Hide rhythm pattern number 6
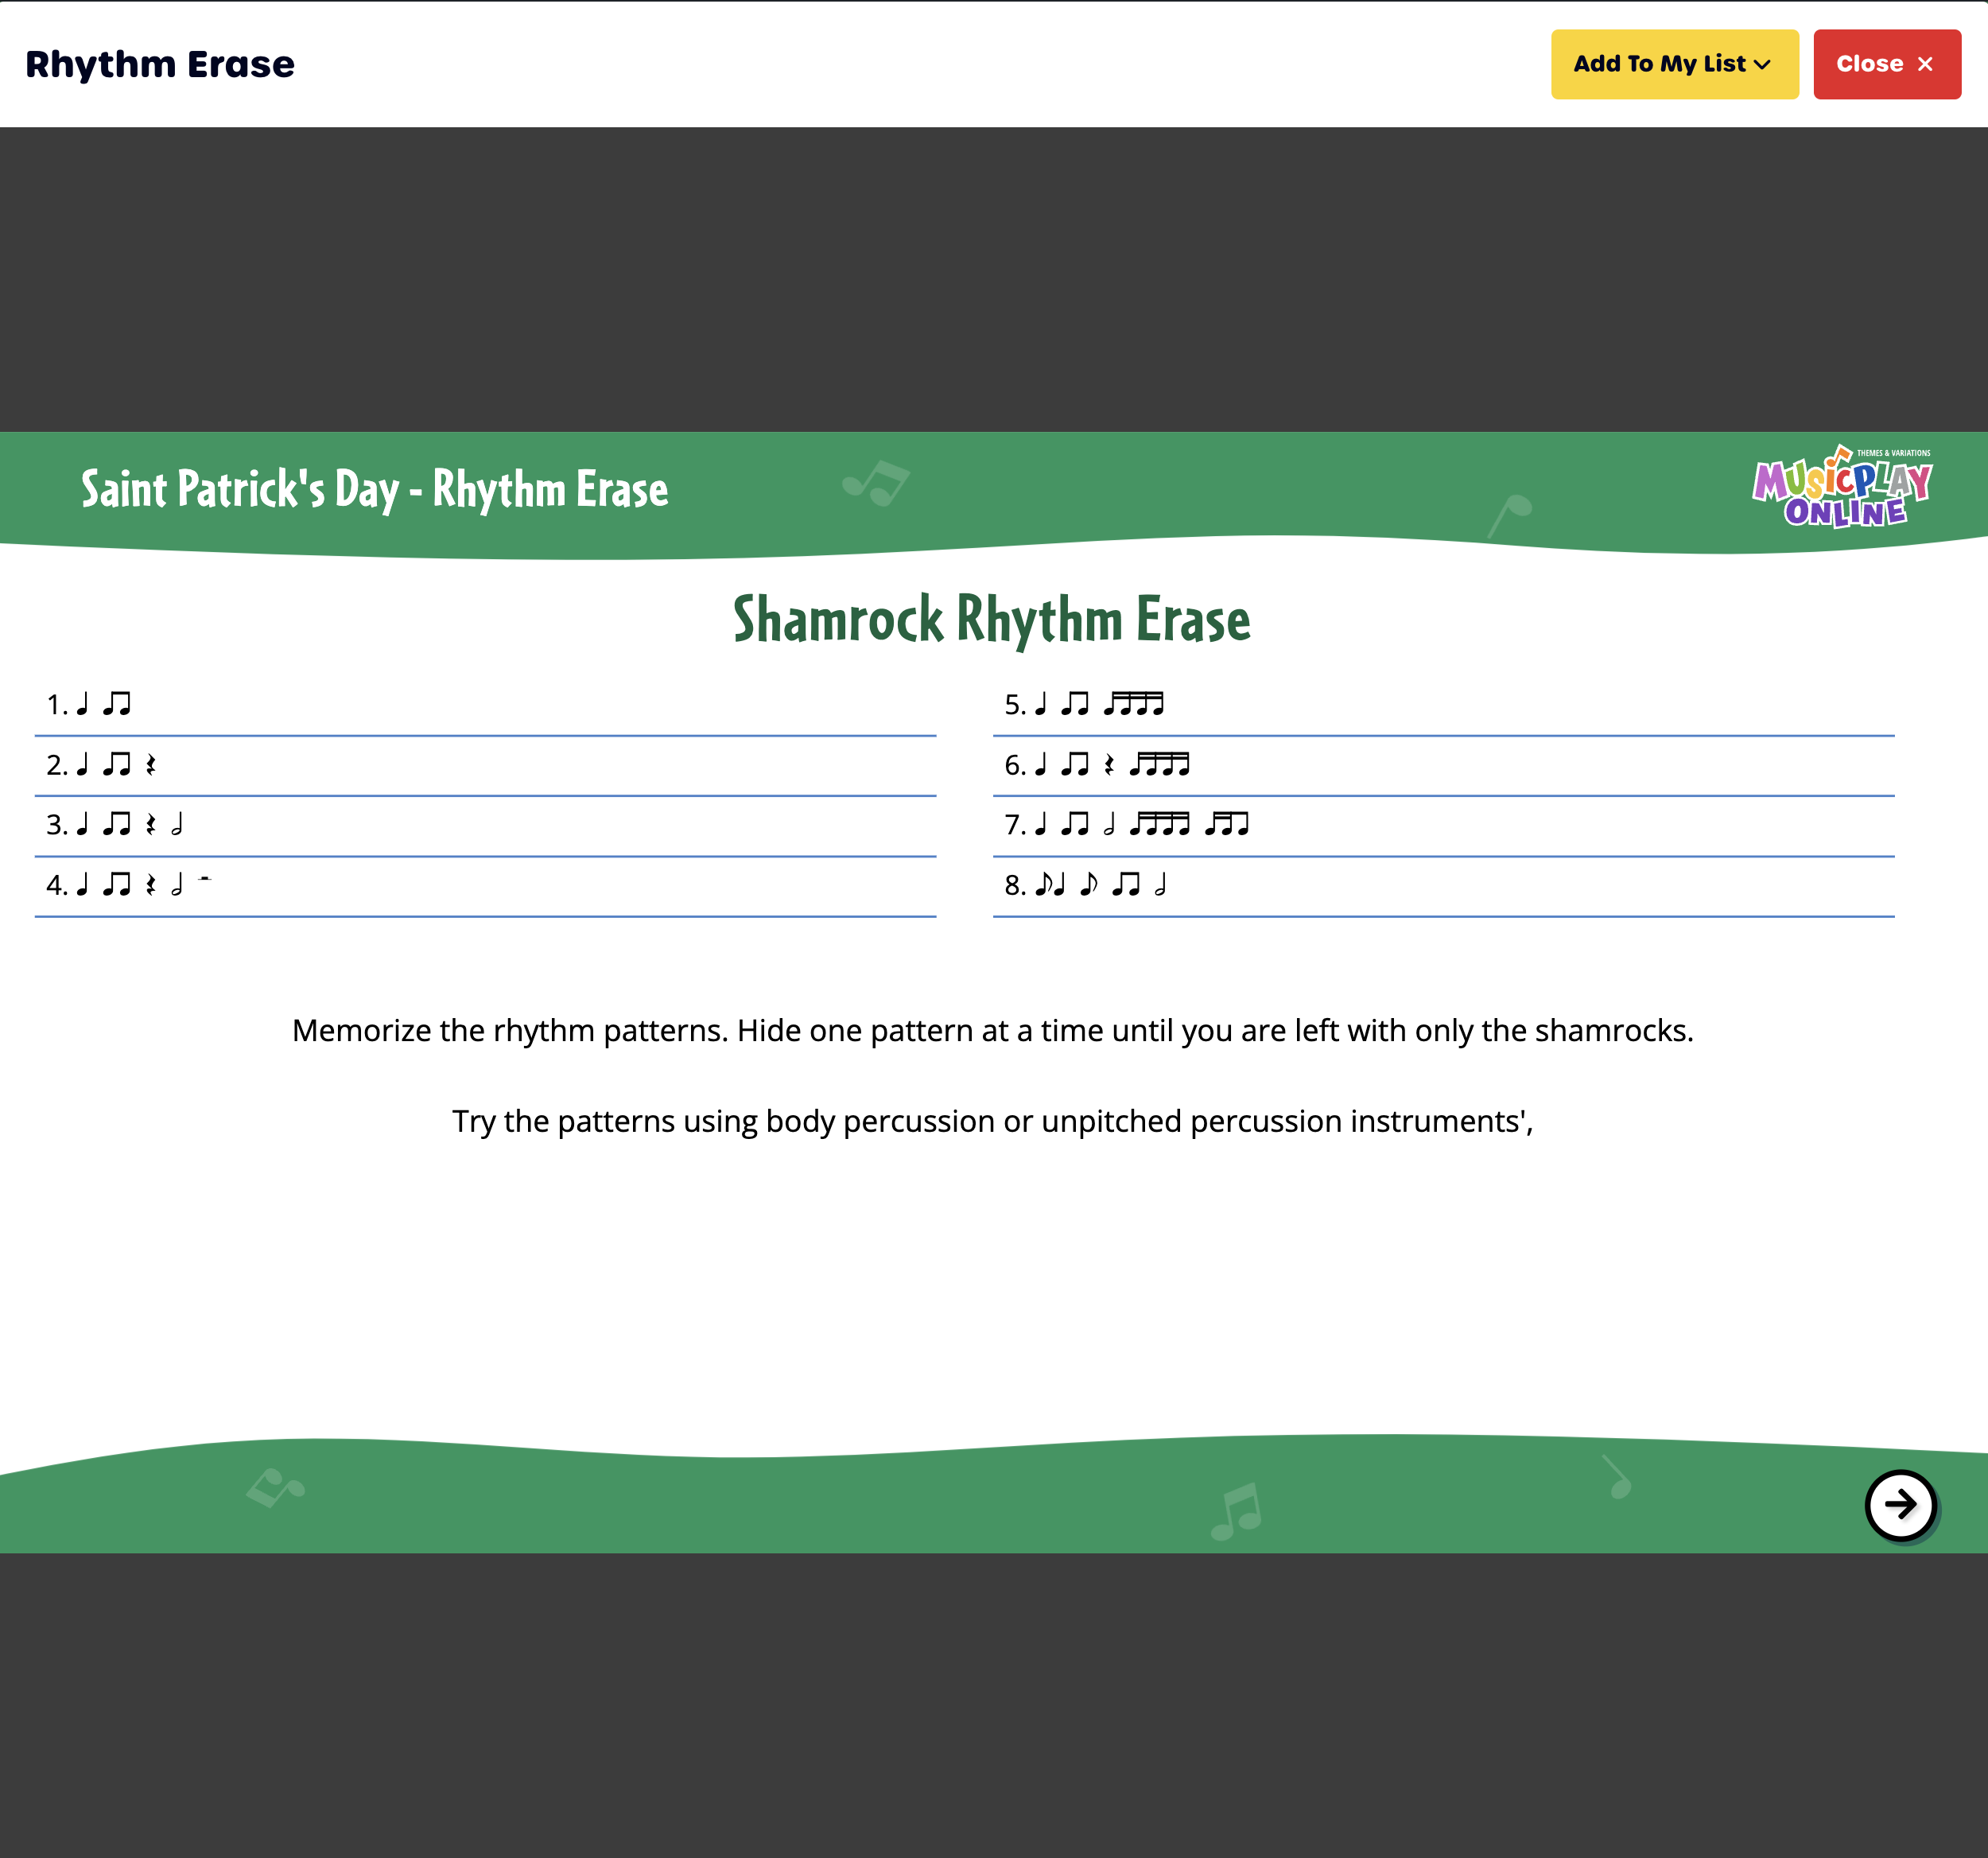Viewport: 1988px width, 1858px height. point(1097,765)
